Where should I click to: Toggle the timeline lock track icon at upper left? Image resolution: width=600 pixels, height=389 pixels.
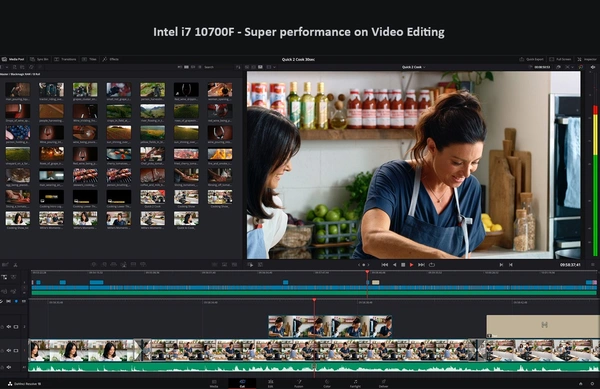4,277
